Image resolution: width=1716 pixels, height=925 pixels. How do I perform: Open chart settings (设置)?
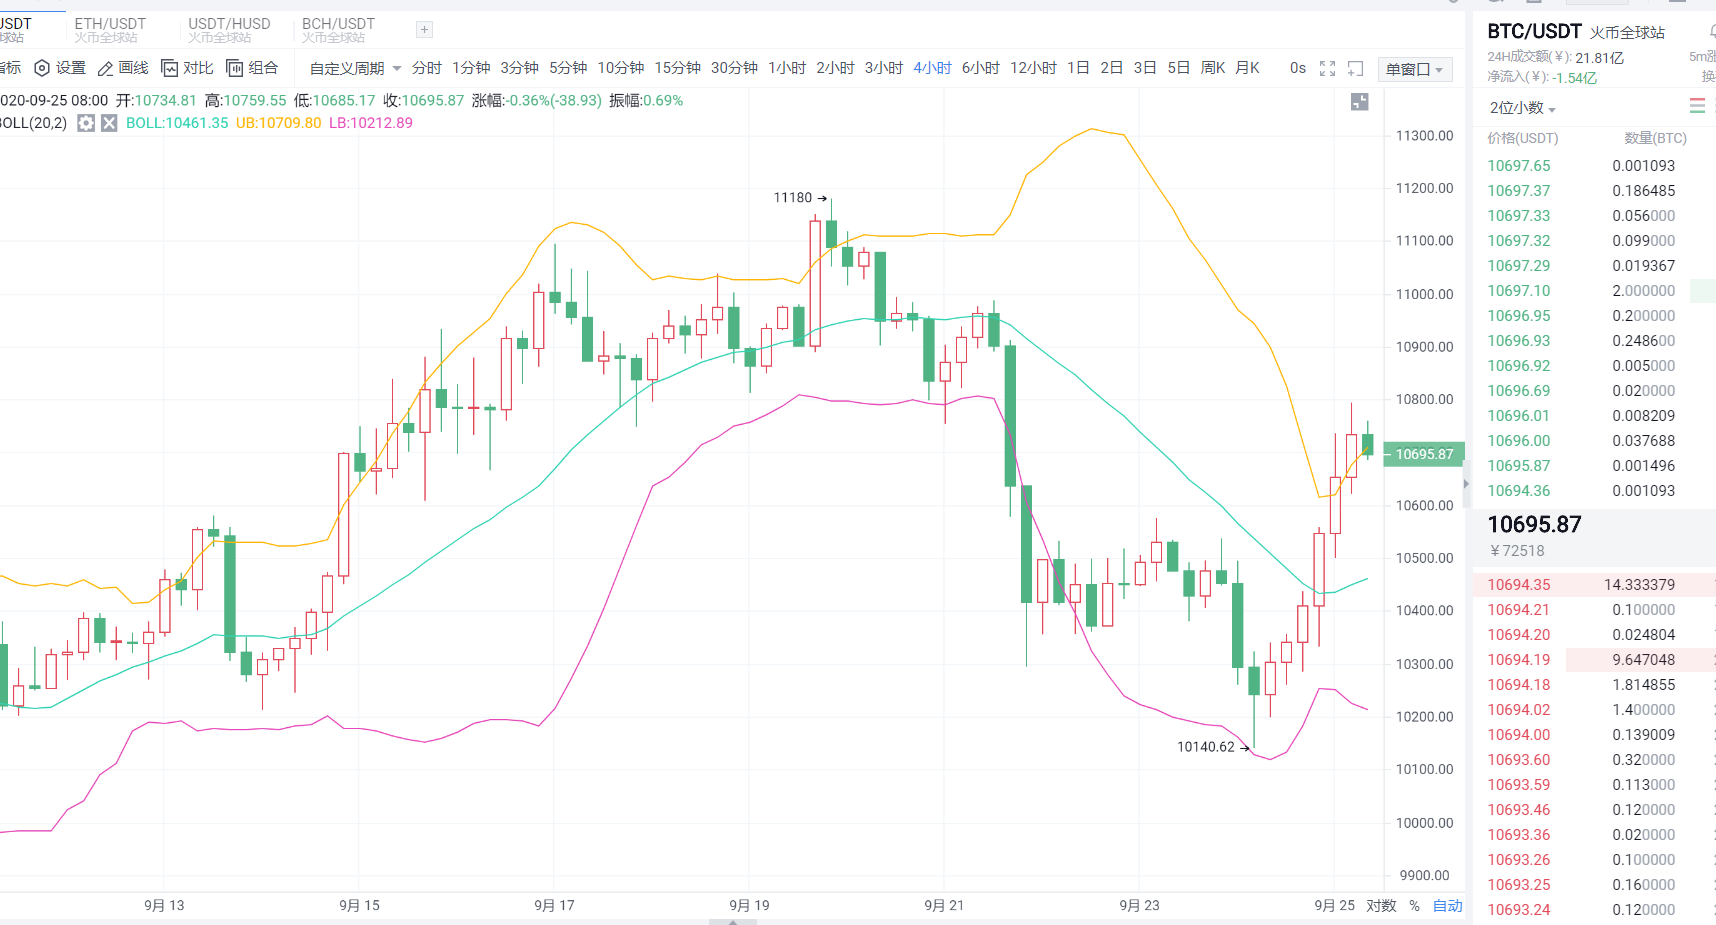pos(60,68)
